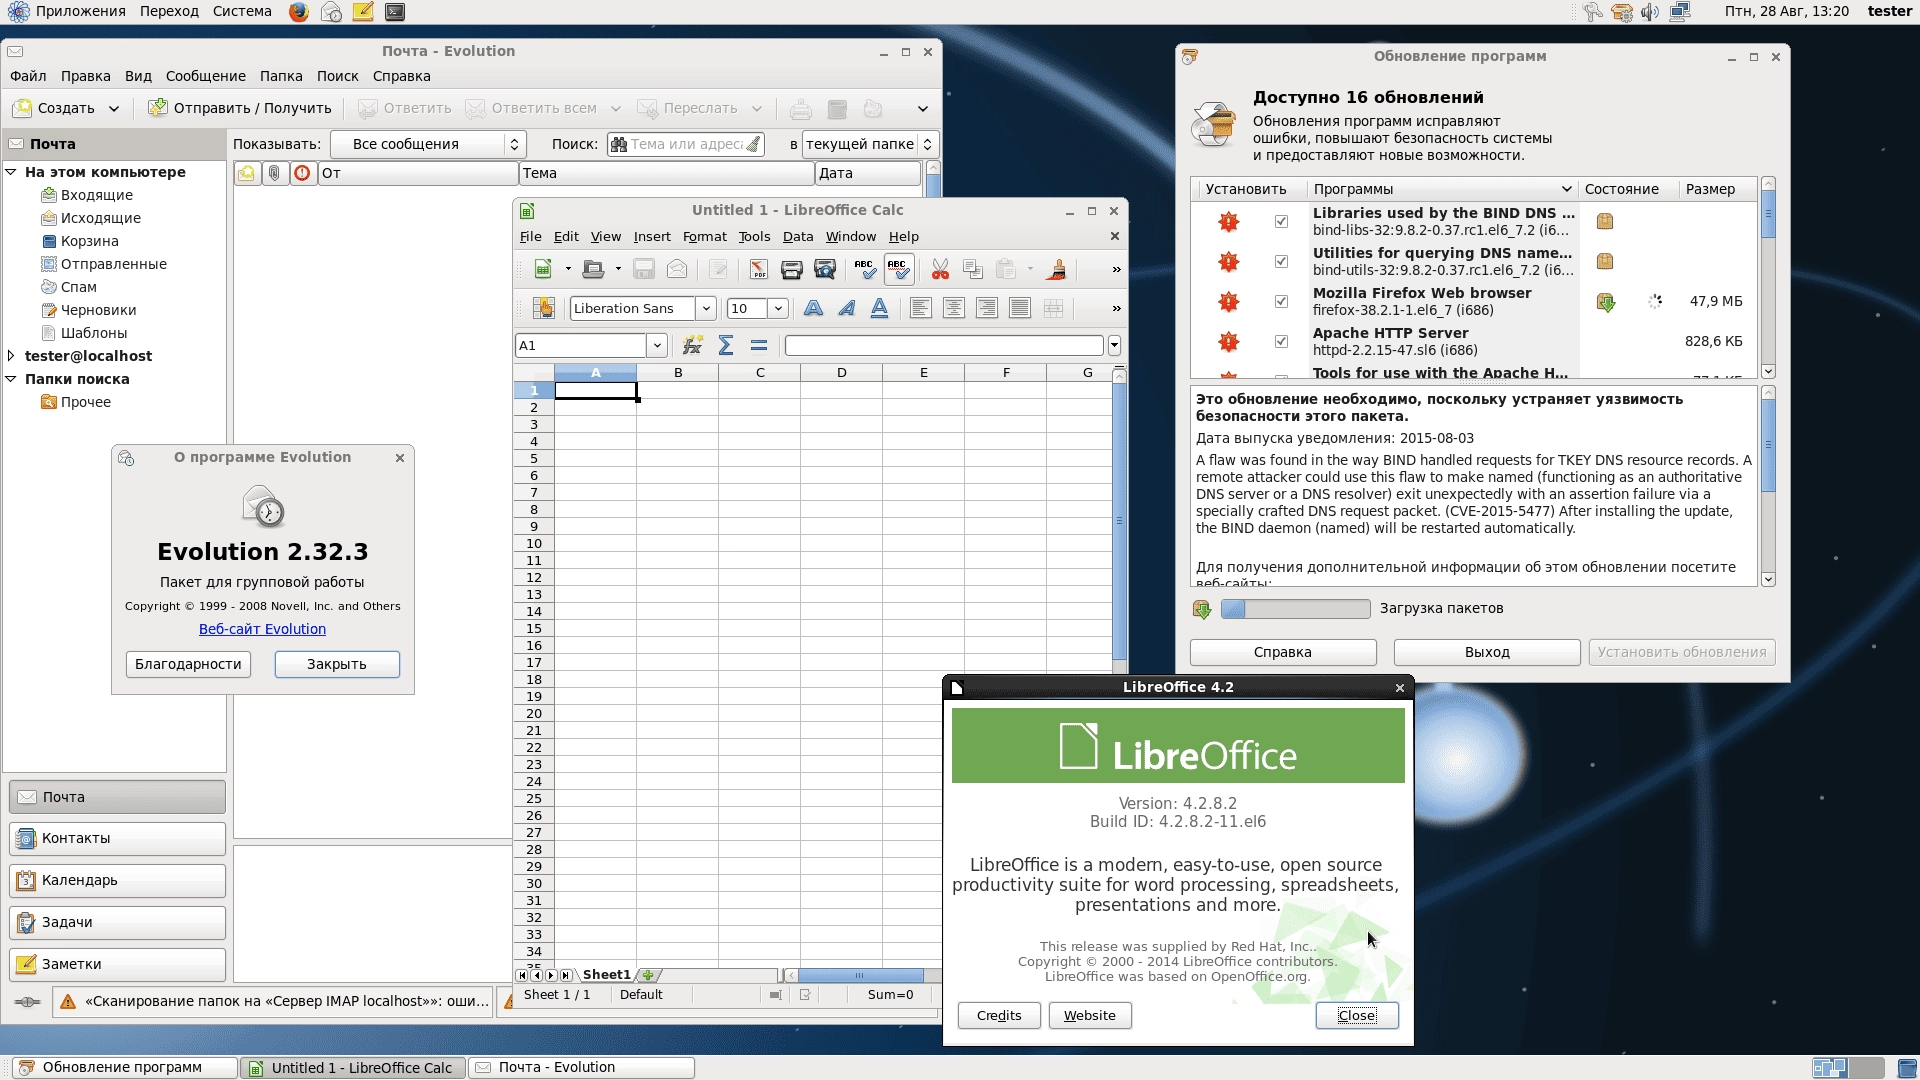The width and height of the screenshot is (1920, 1080).
Task: Justify cell text in Calc
Action: [1020, 309]
